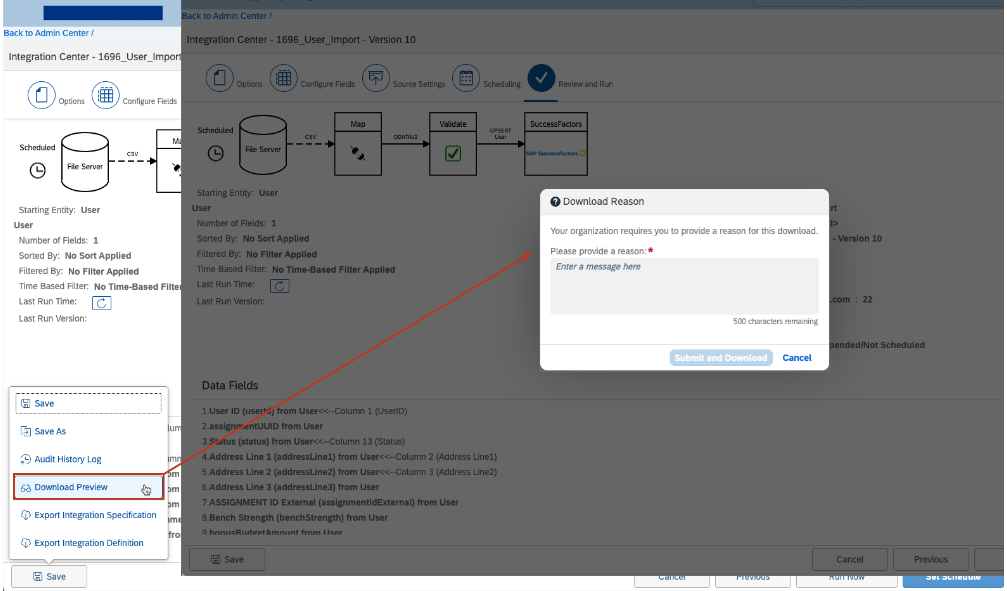1007x591 pixels.
Task: Refresh Last Run Time in left window
Action: pos(101,303)
